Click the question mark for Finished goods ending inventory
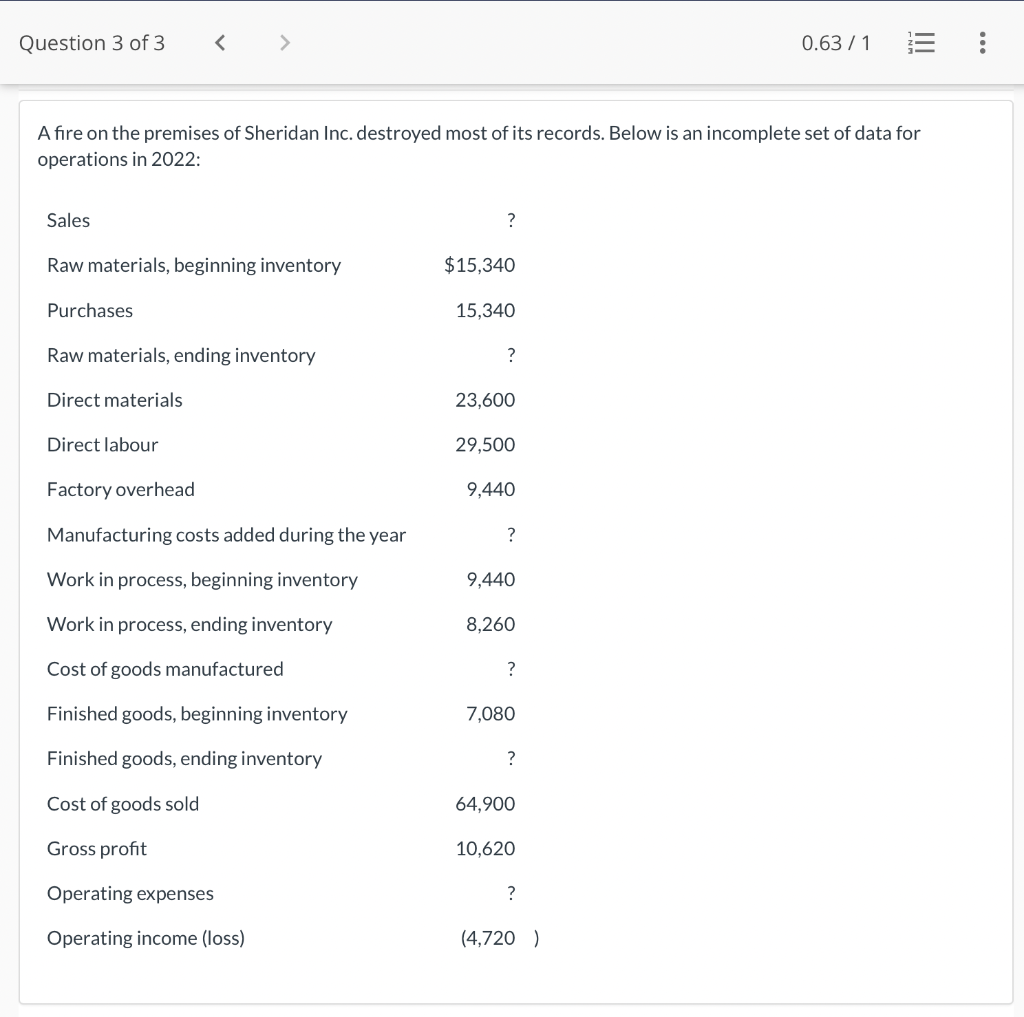 [511, 758]
